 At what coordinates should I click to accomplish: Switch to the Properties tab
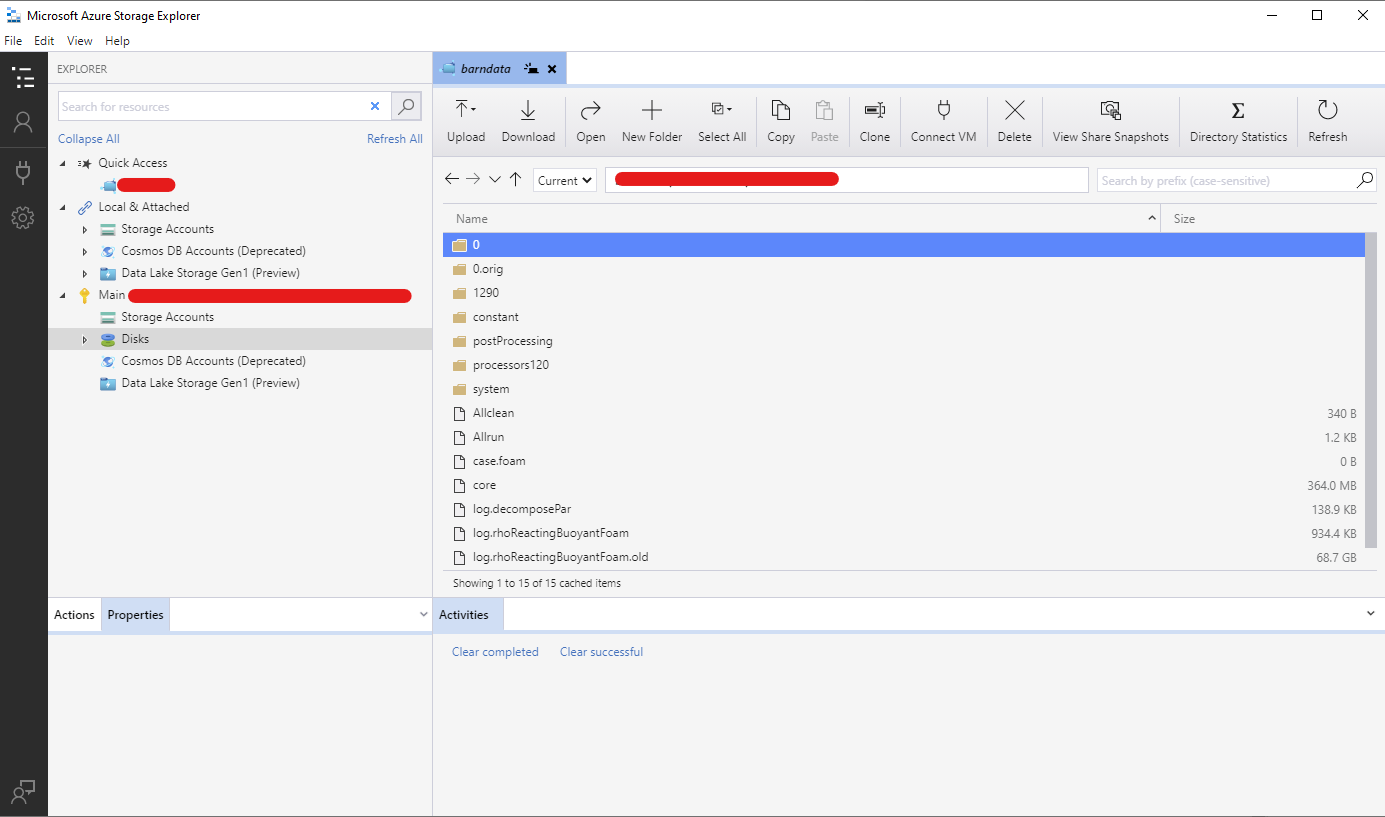tap(136, 615)
